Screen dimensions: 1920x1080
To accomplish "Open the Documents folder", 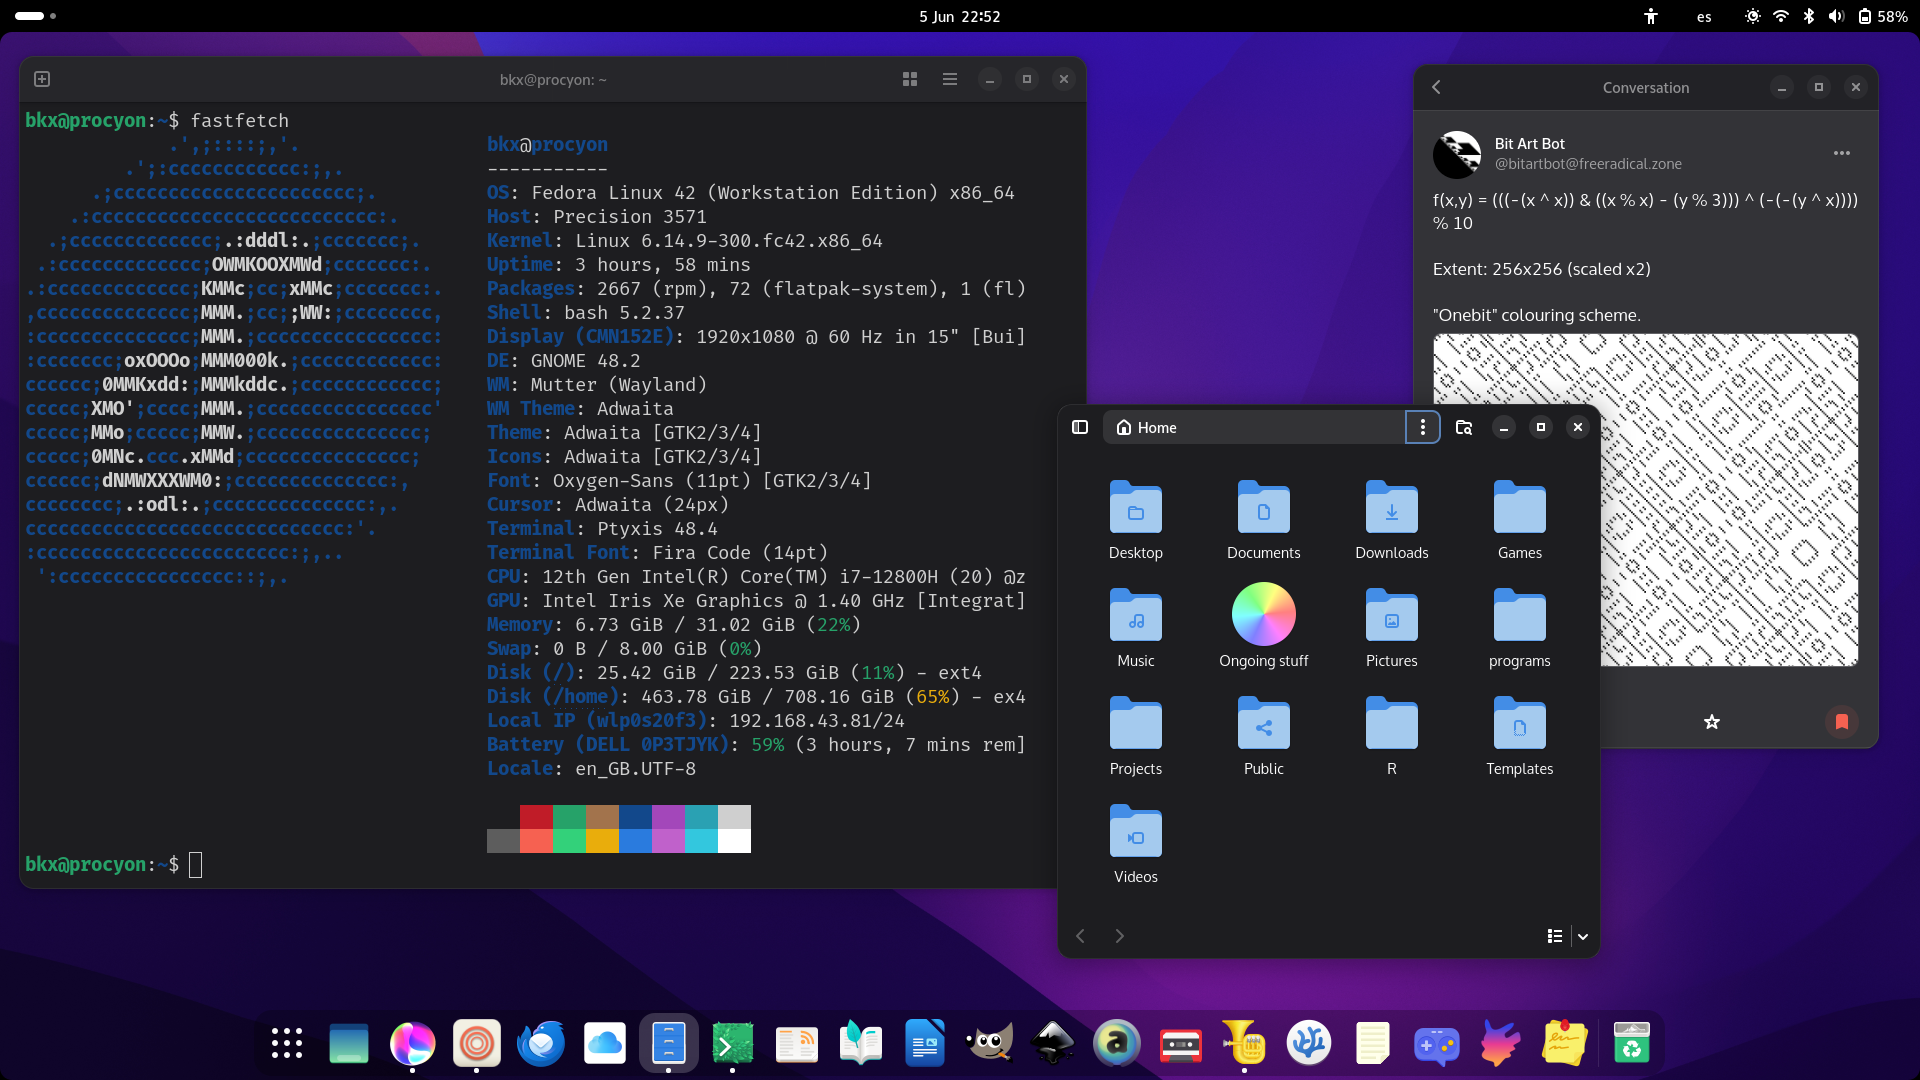I will pos(1264,520).
